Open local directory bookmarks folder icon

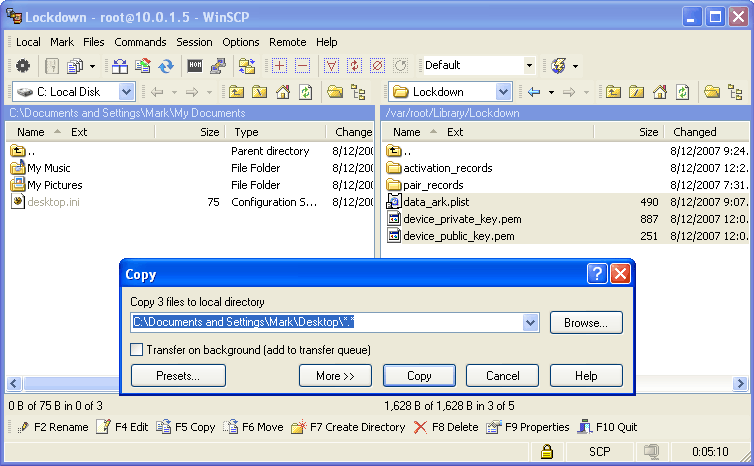(335, 91)
